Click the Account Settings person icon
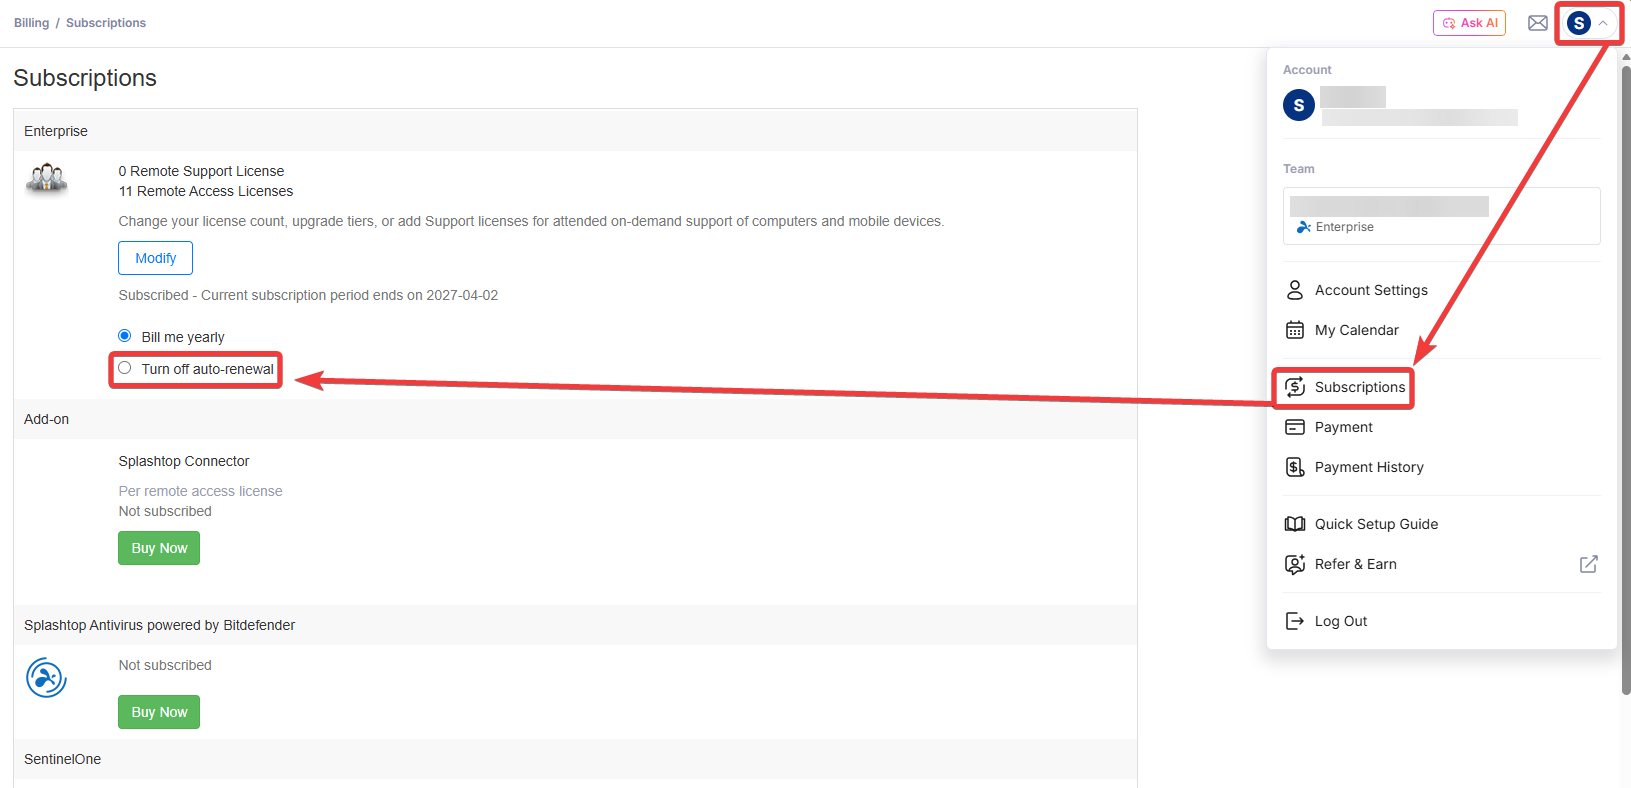Image resolution: width=1631 pixels, height=788 pixels. pos(1295,290)
